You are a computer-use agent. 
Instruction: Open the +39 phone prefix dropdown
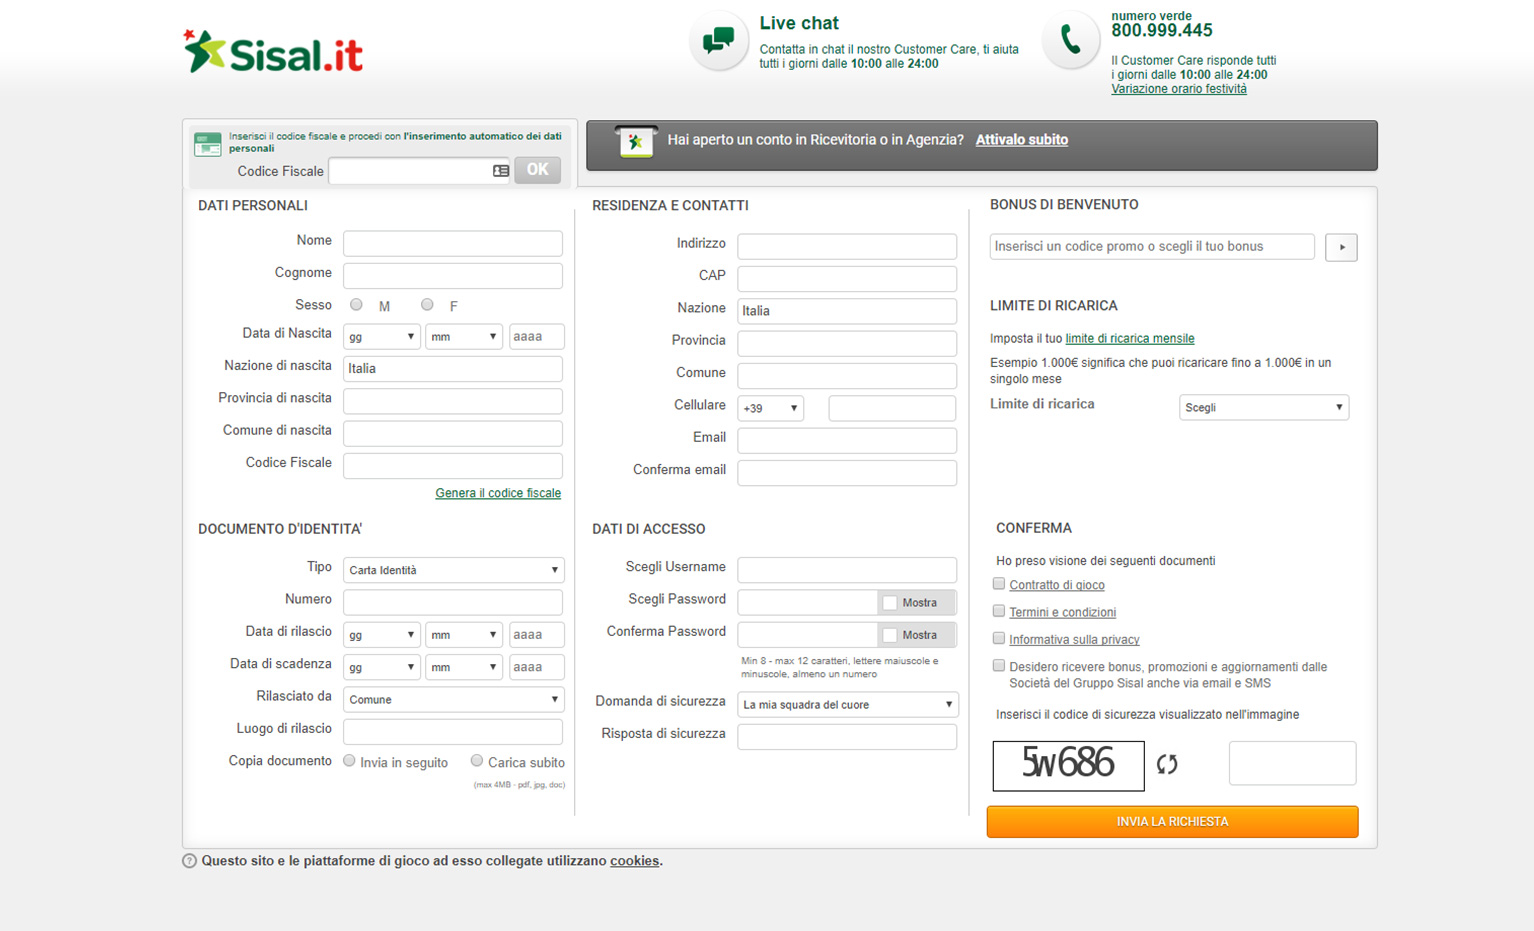point(769,408)
